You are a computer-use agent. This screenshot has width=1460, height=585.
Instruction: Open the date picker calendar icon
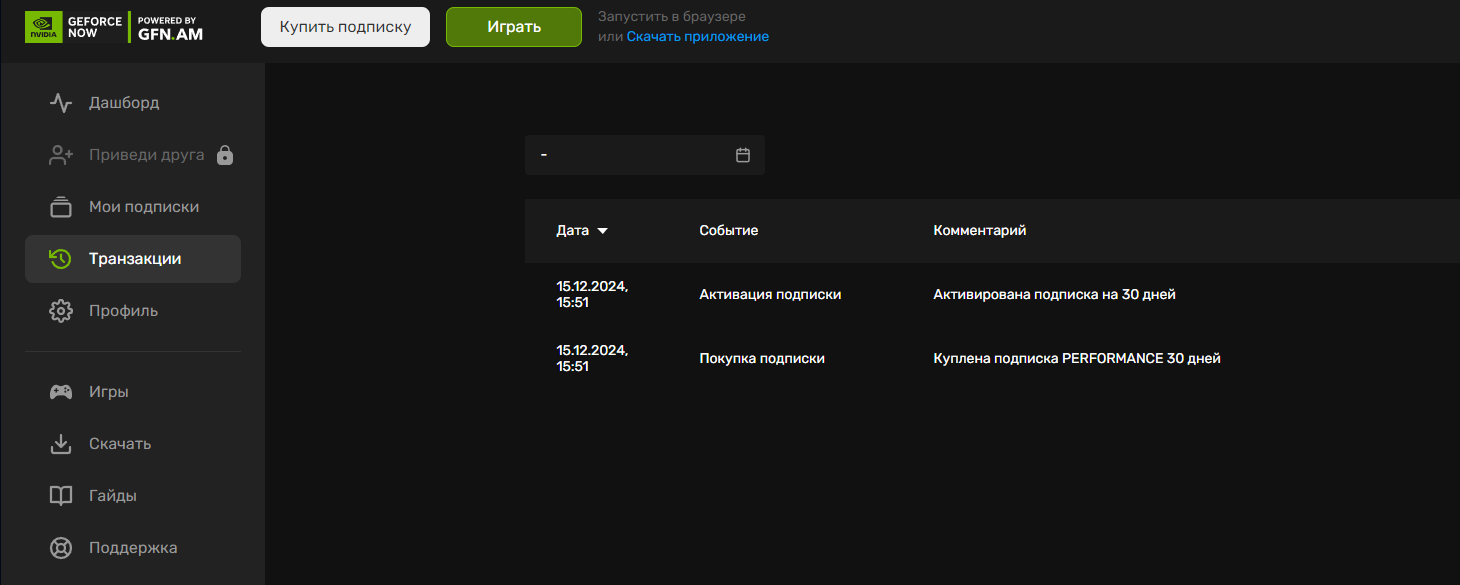pyautogui.click(x=743, y=155)
